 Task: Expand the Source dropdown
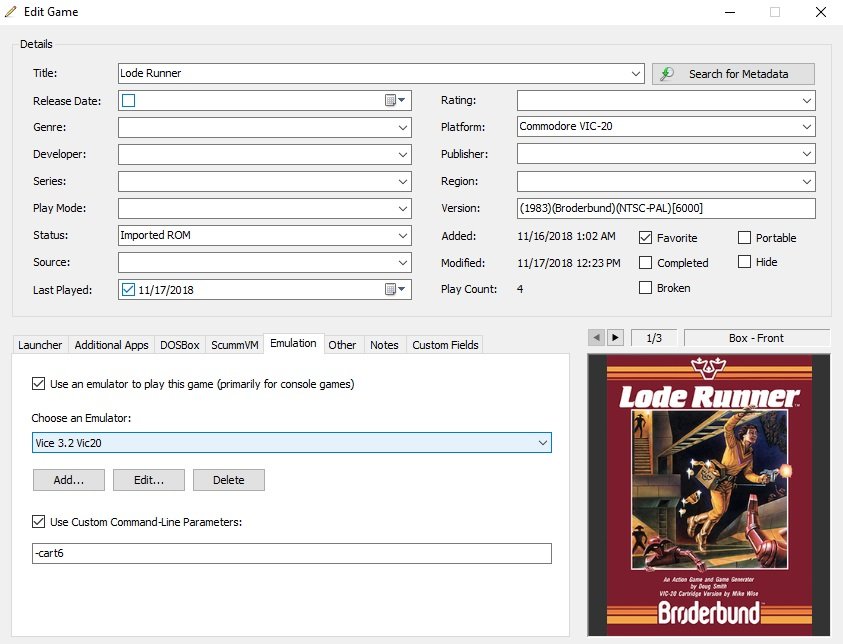403,262
